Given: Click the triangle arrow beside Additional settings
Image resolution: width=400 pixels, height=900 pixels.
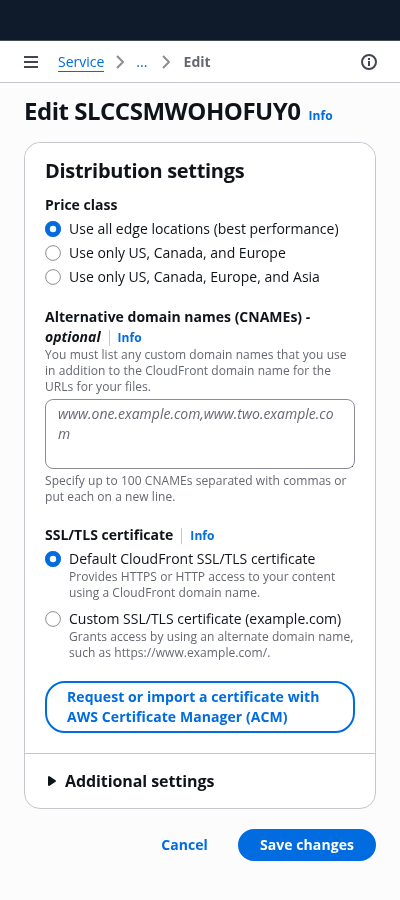Looking at the screenshot, I should coord(52,781).
